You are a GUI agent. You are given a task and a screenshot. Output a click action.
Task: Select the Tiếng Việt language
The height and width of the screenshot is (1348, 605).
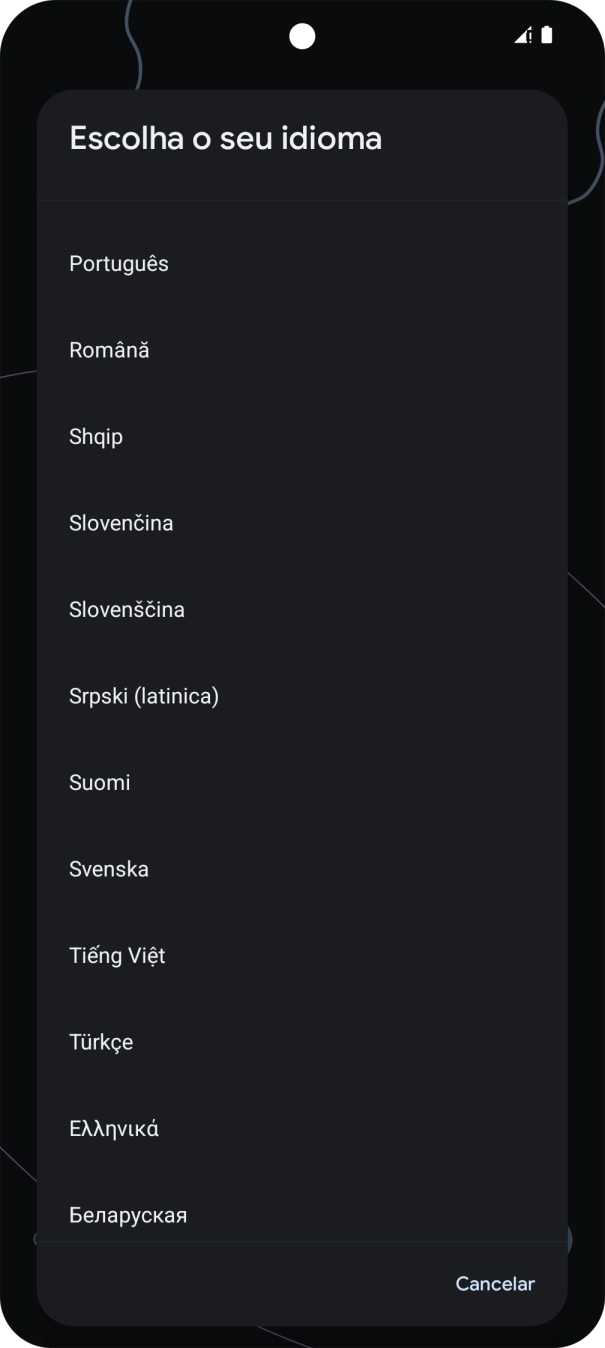click(x=302, y=956)
